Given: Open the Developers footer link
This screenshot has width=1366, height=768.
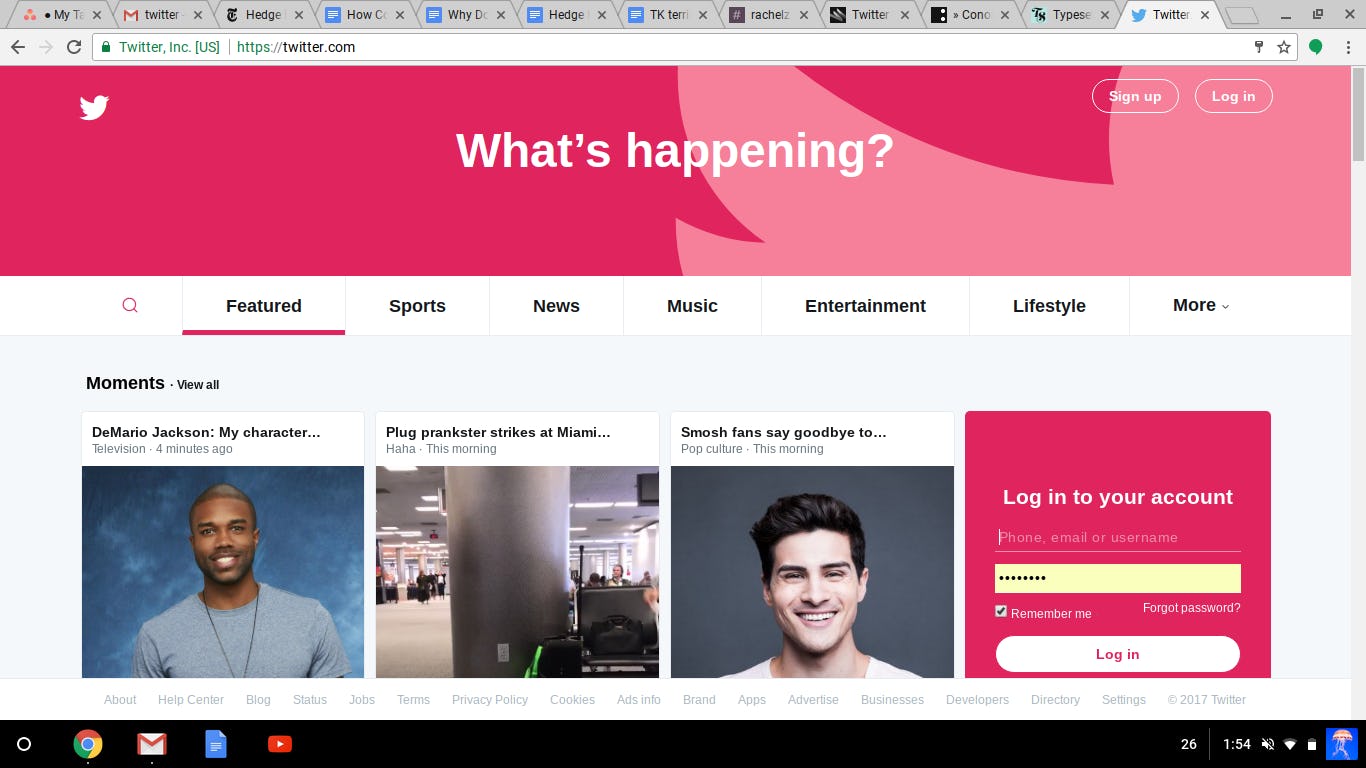Looking at the screenshot, I should coord(977,700).
